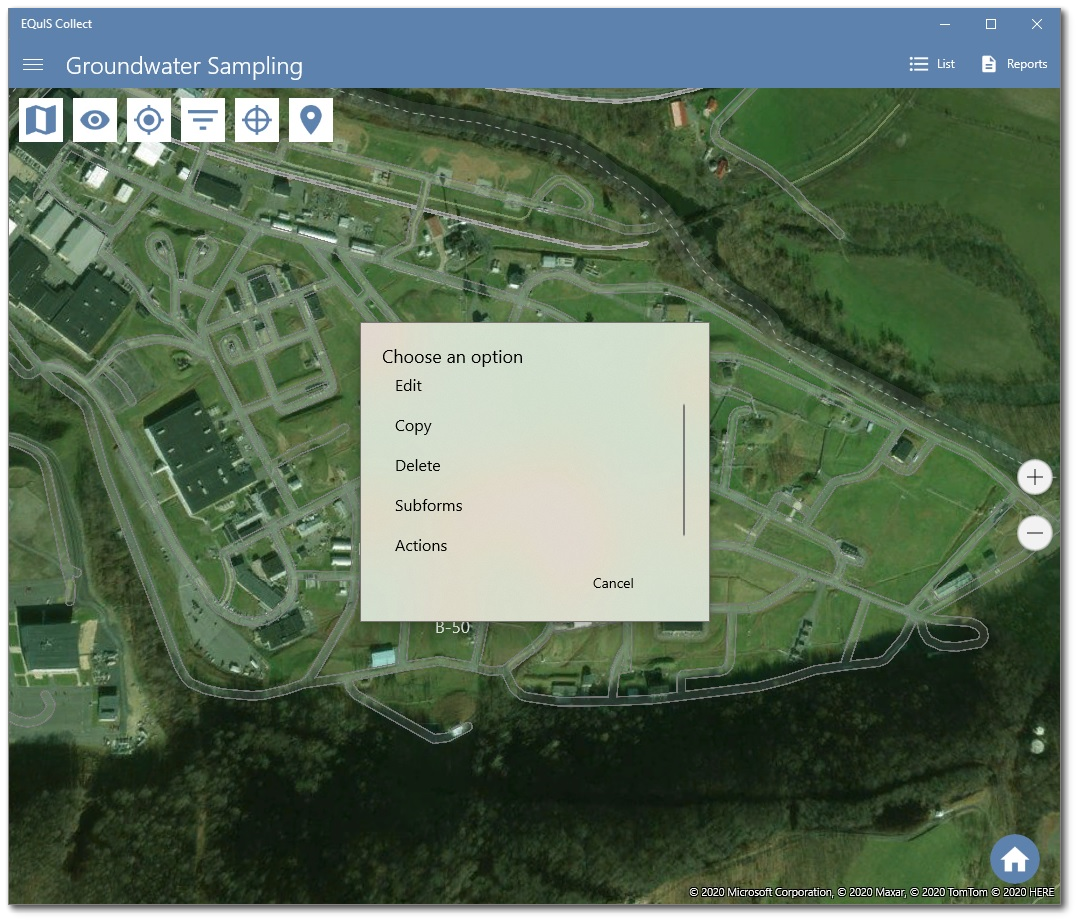Choose Edit from the options dialog
Image resolution: width=1077 pixels, height=921 pixels.
click(x=408, y=385)
